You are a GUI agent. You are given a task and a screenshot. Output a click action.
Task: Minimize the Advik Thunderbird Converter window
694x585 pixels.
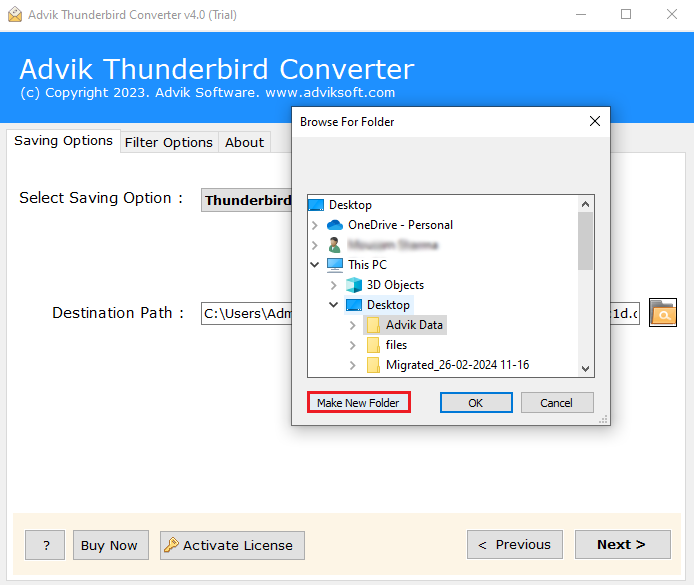581,15
